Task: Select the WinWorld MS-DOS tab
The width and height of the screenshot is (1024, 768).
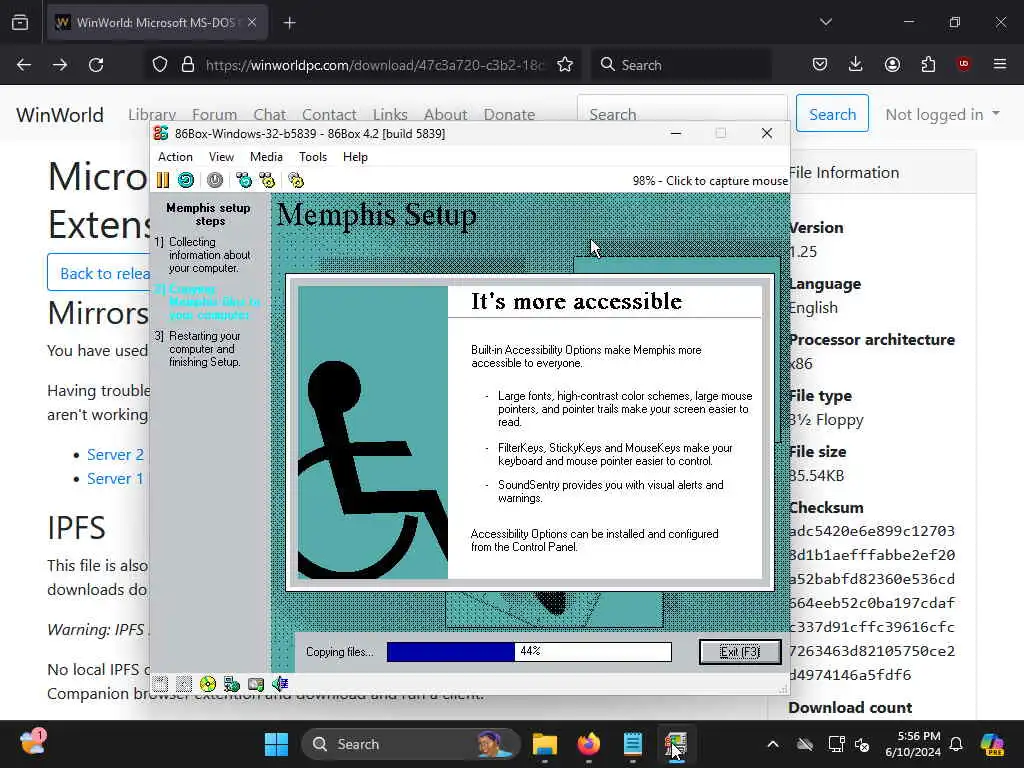Action: [x=157, y=22]
